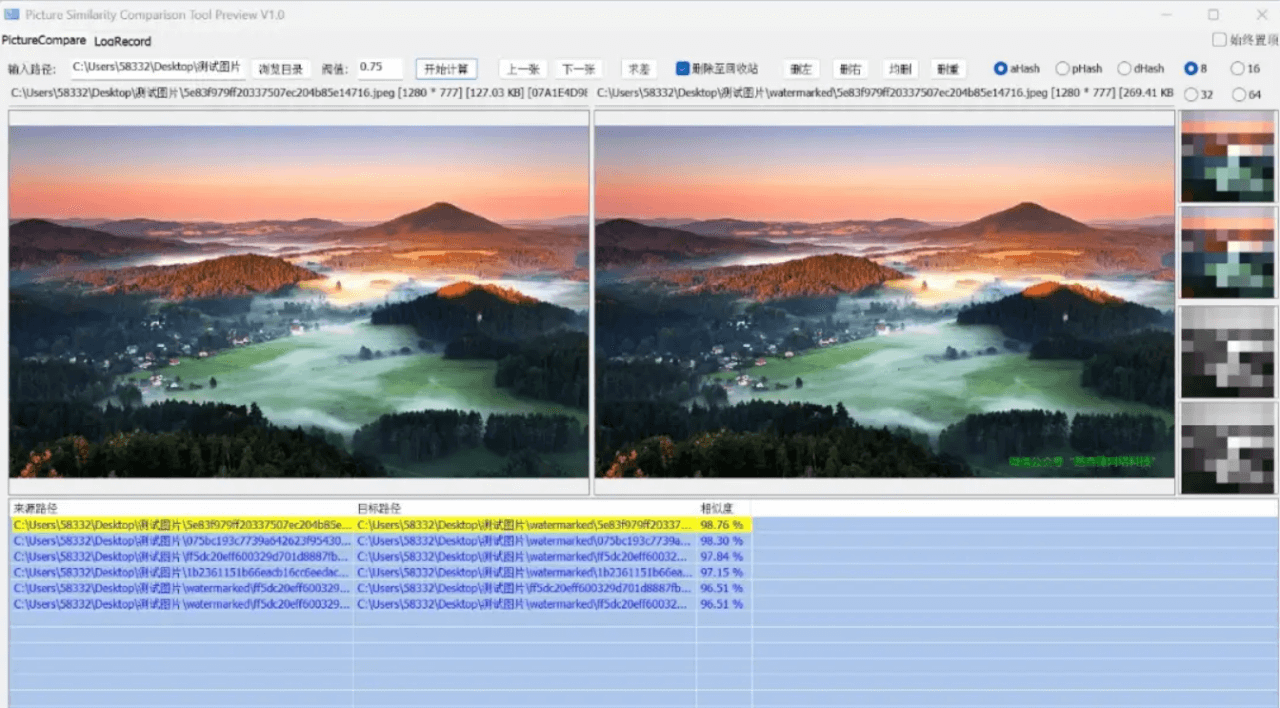Select the pHash algorithm option
1280x708 pixels.
coord(1063,69)
